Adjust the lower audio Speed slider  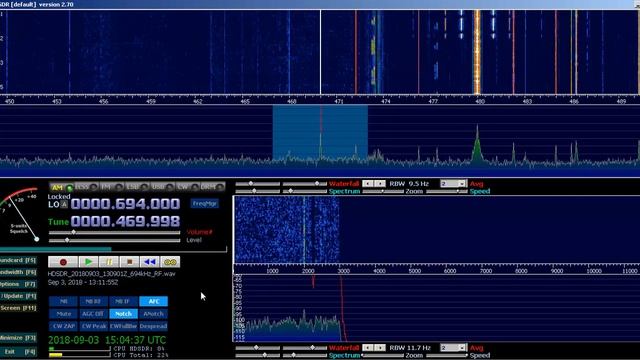tap(447, 355)
